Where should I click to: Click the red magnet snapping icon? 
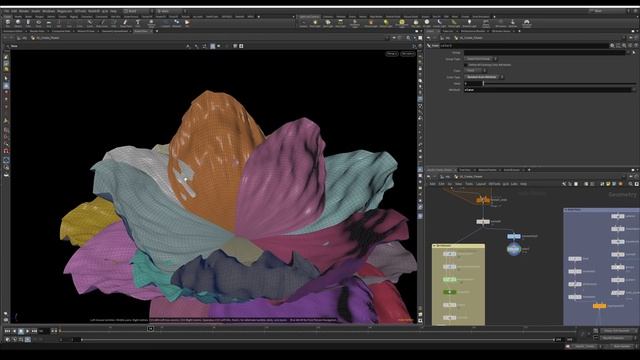[x=6, y=151]
